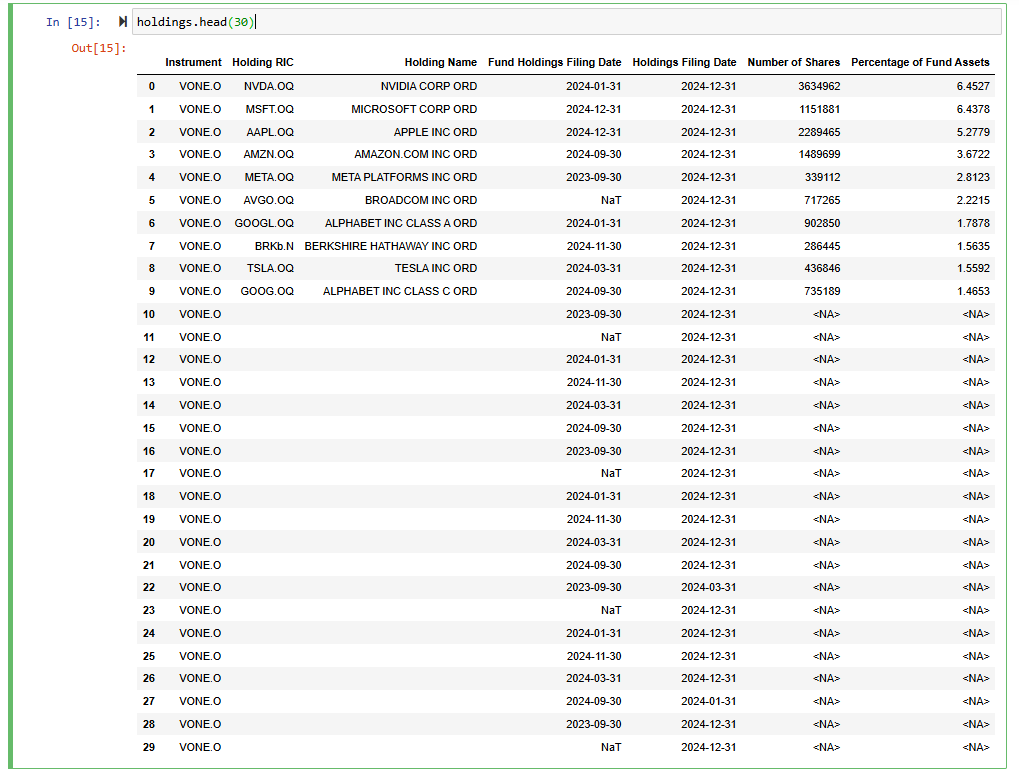Click percentage value 6.4527
The height and width of the screenshot is (777, 1019).
973,86
